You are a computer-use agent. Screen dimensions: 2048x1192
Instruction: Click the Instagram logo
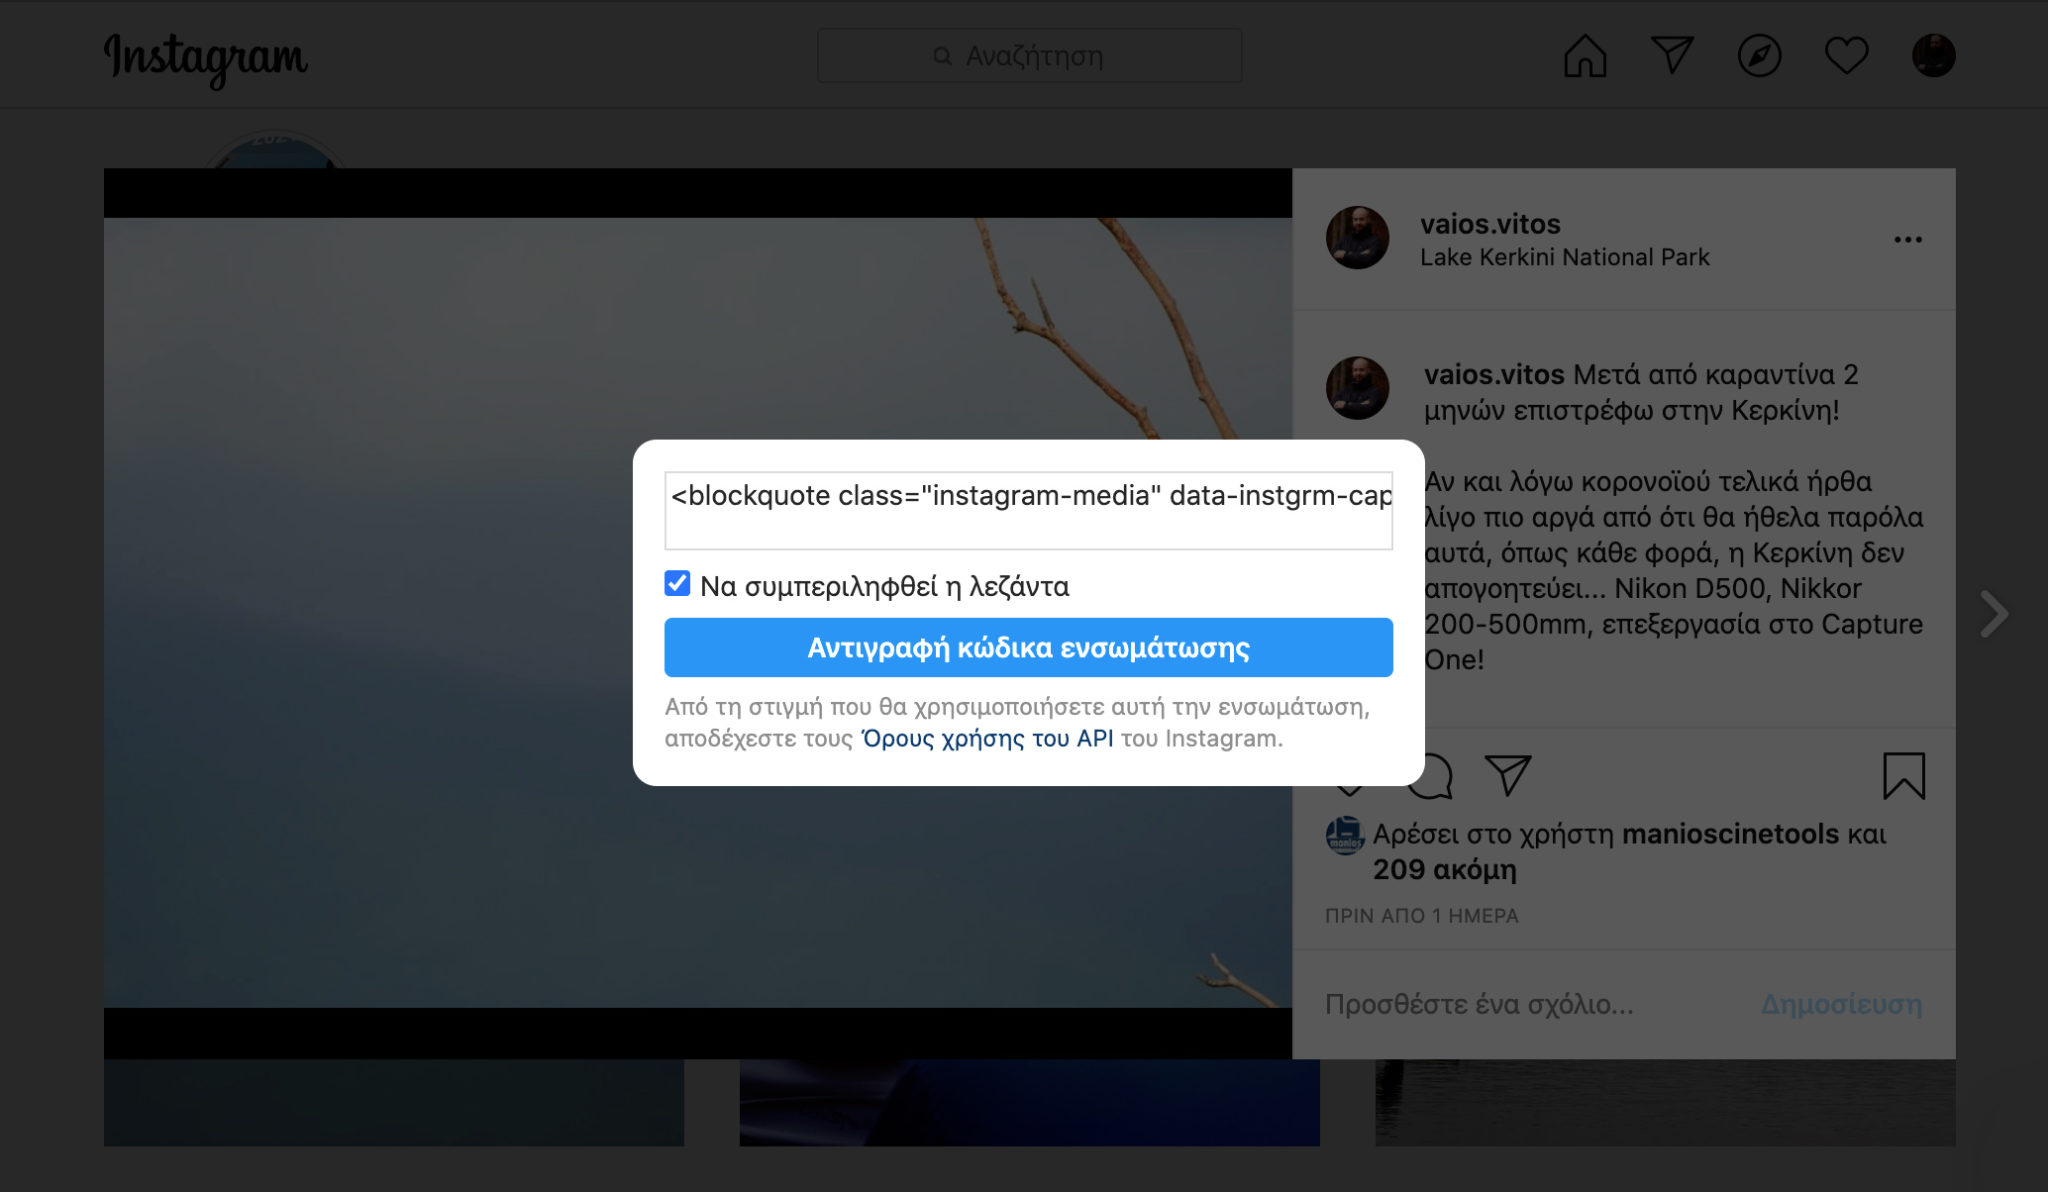click(x=206, y=58)
